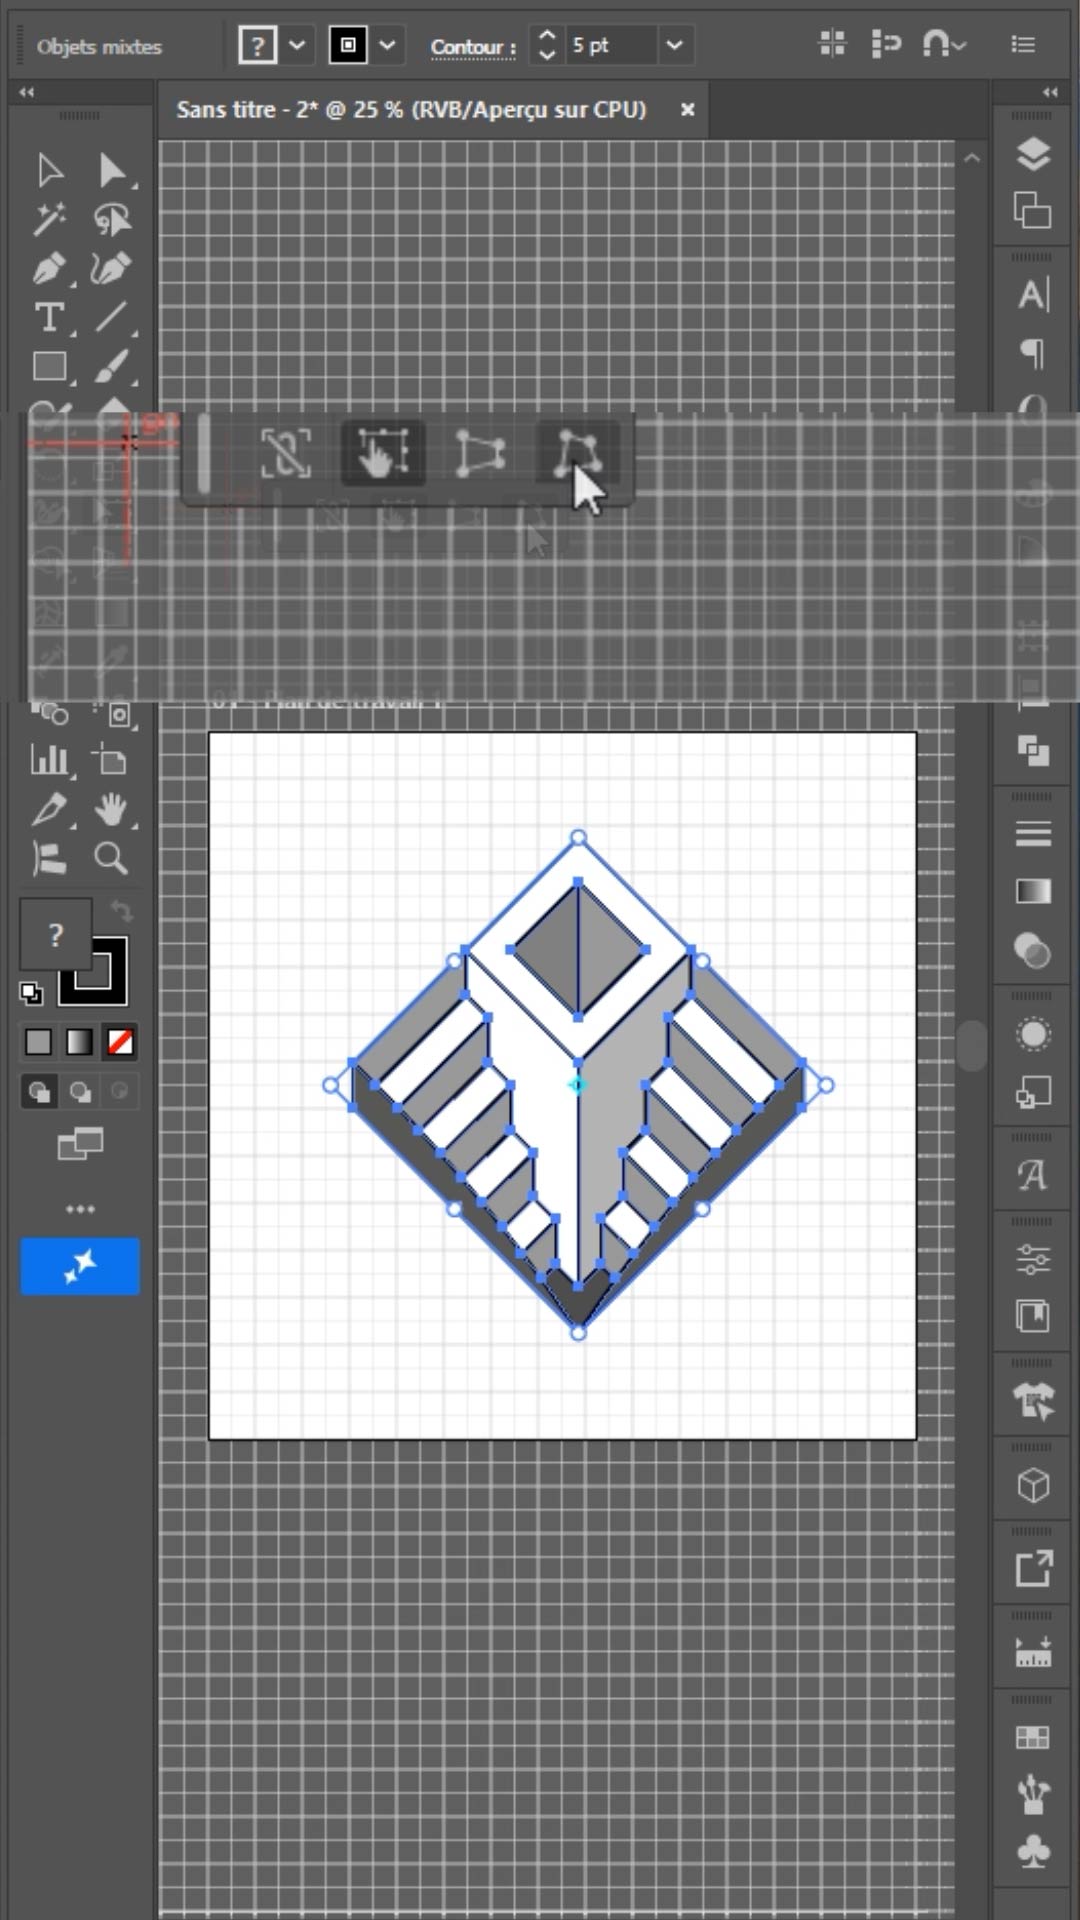1080x1920 pixels.
Task: Open the Swatches panel
Action: [x=1033, y=1737]
